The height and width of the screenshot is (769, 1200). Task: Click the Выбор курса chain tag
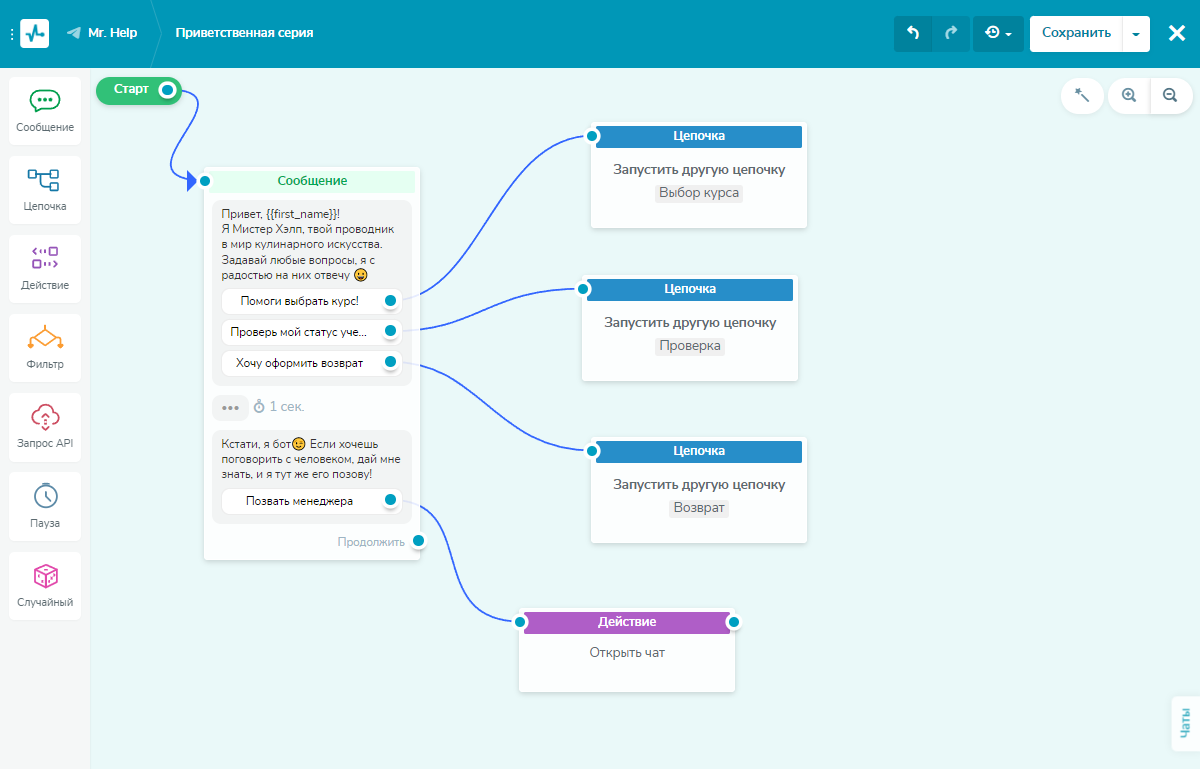coord(699,193)
